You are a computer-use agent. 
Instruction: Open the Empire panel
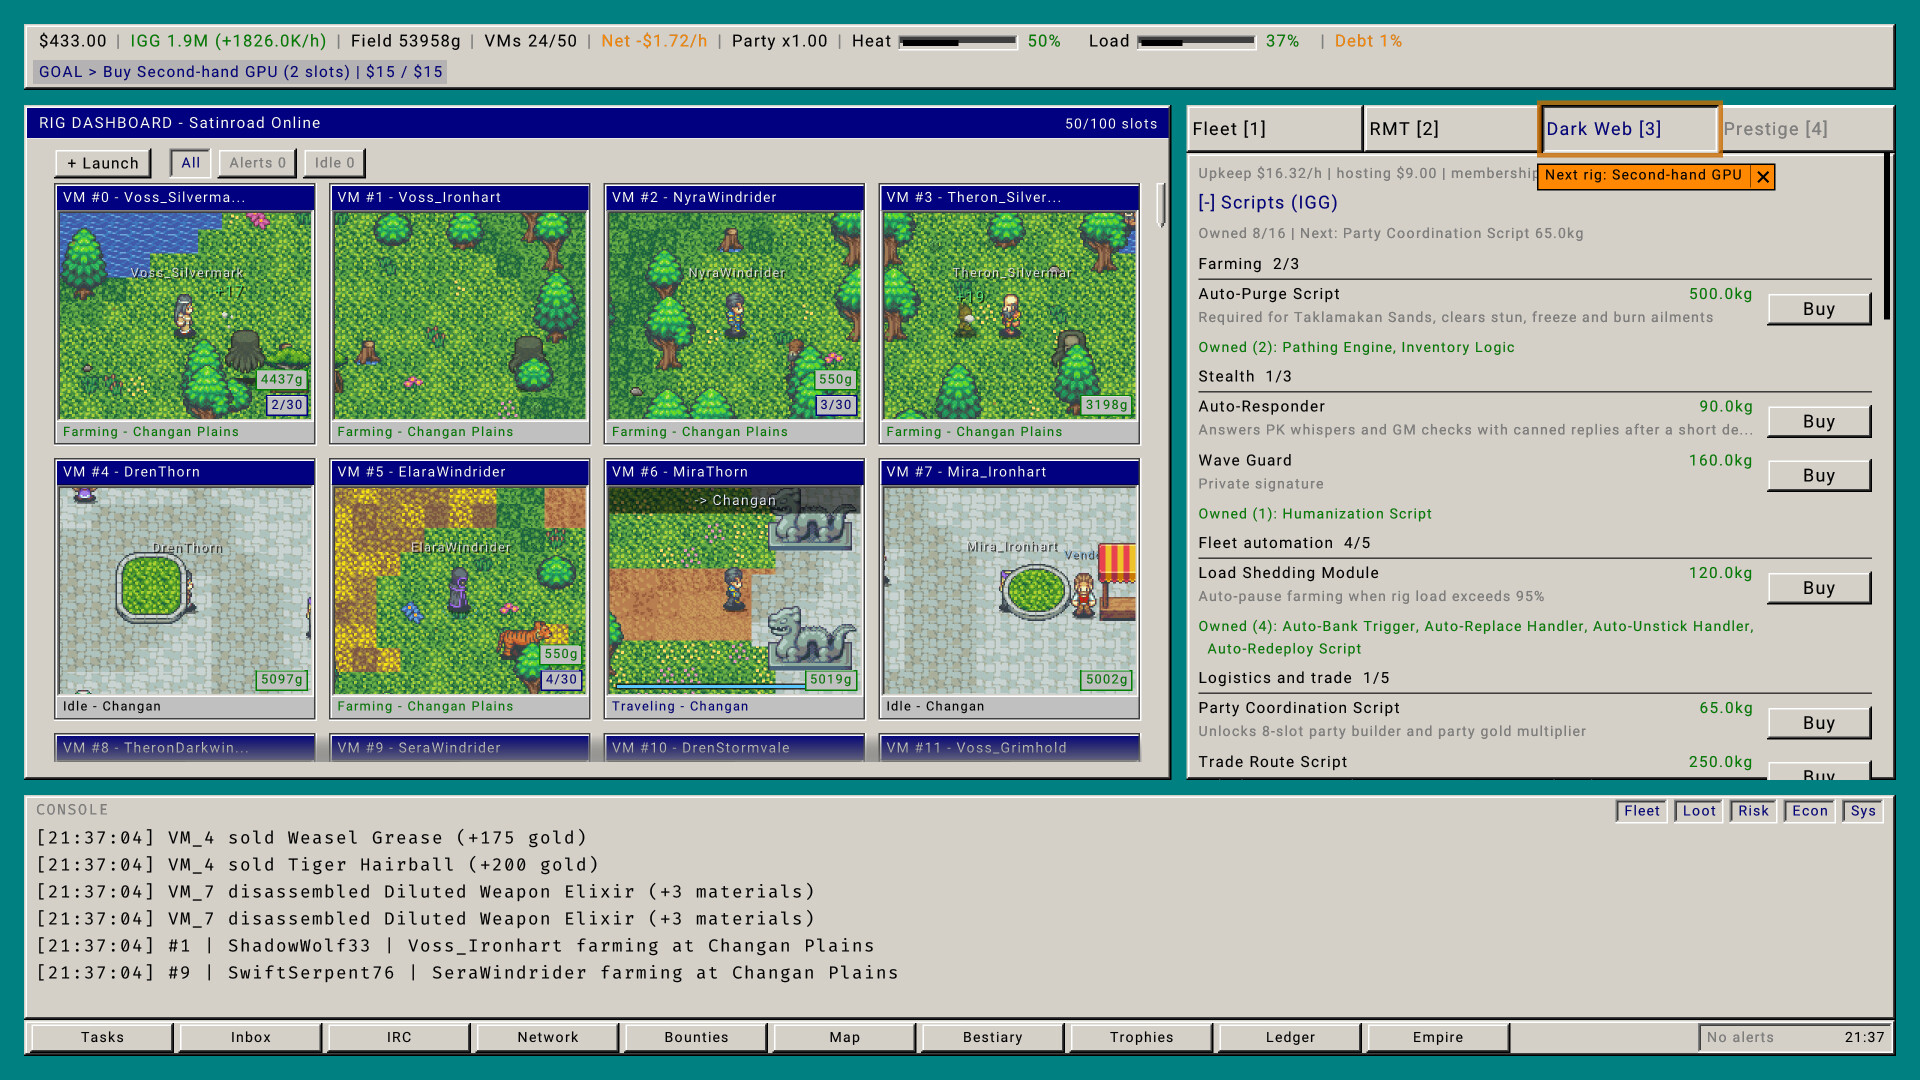[x=1438, y=1037]
